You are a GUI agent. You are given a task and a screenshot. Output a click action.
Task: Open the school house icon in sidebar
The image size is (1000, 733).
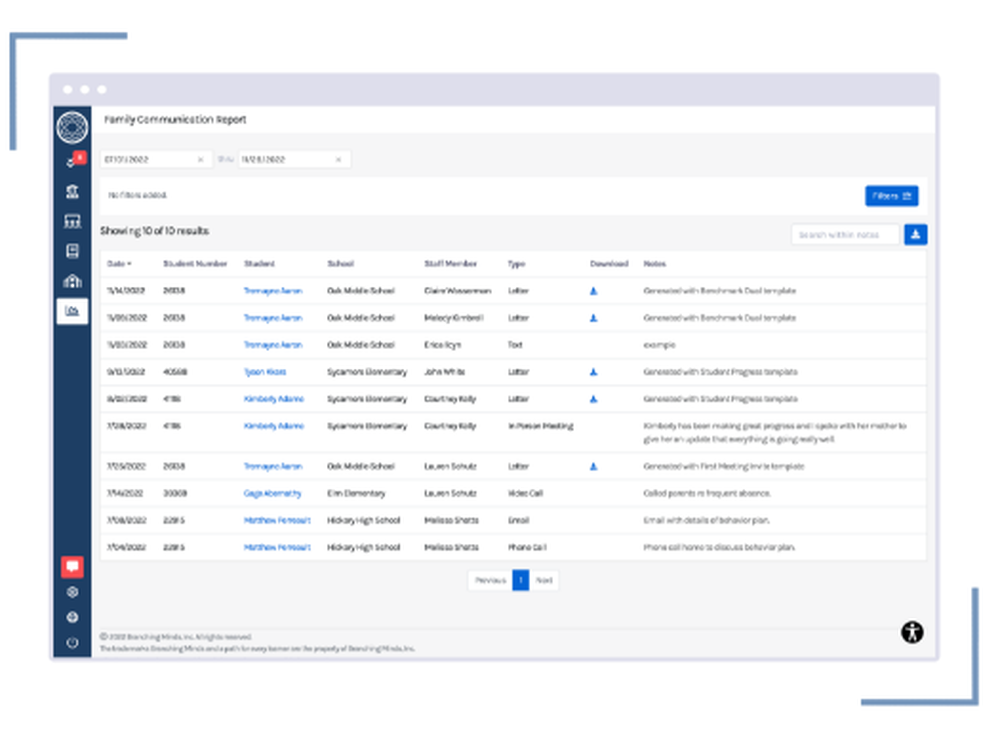(72, 281)
